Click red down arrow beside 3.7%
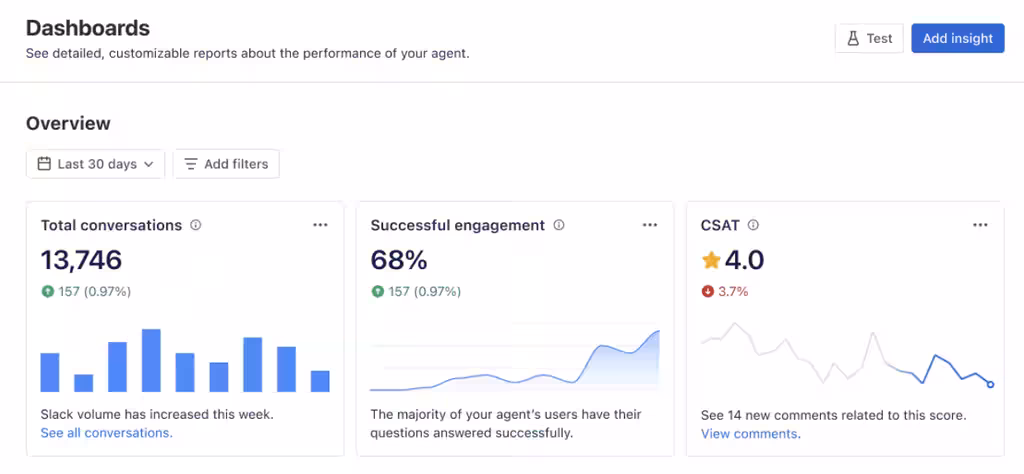The image size is (1024, 474). point(707,292)
